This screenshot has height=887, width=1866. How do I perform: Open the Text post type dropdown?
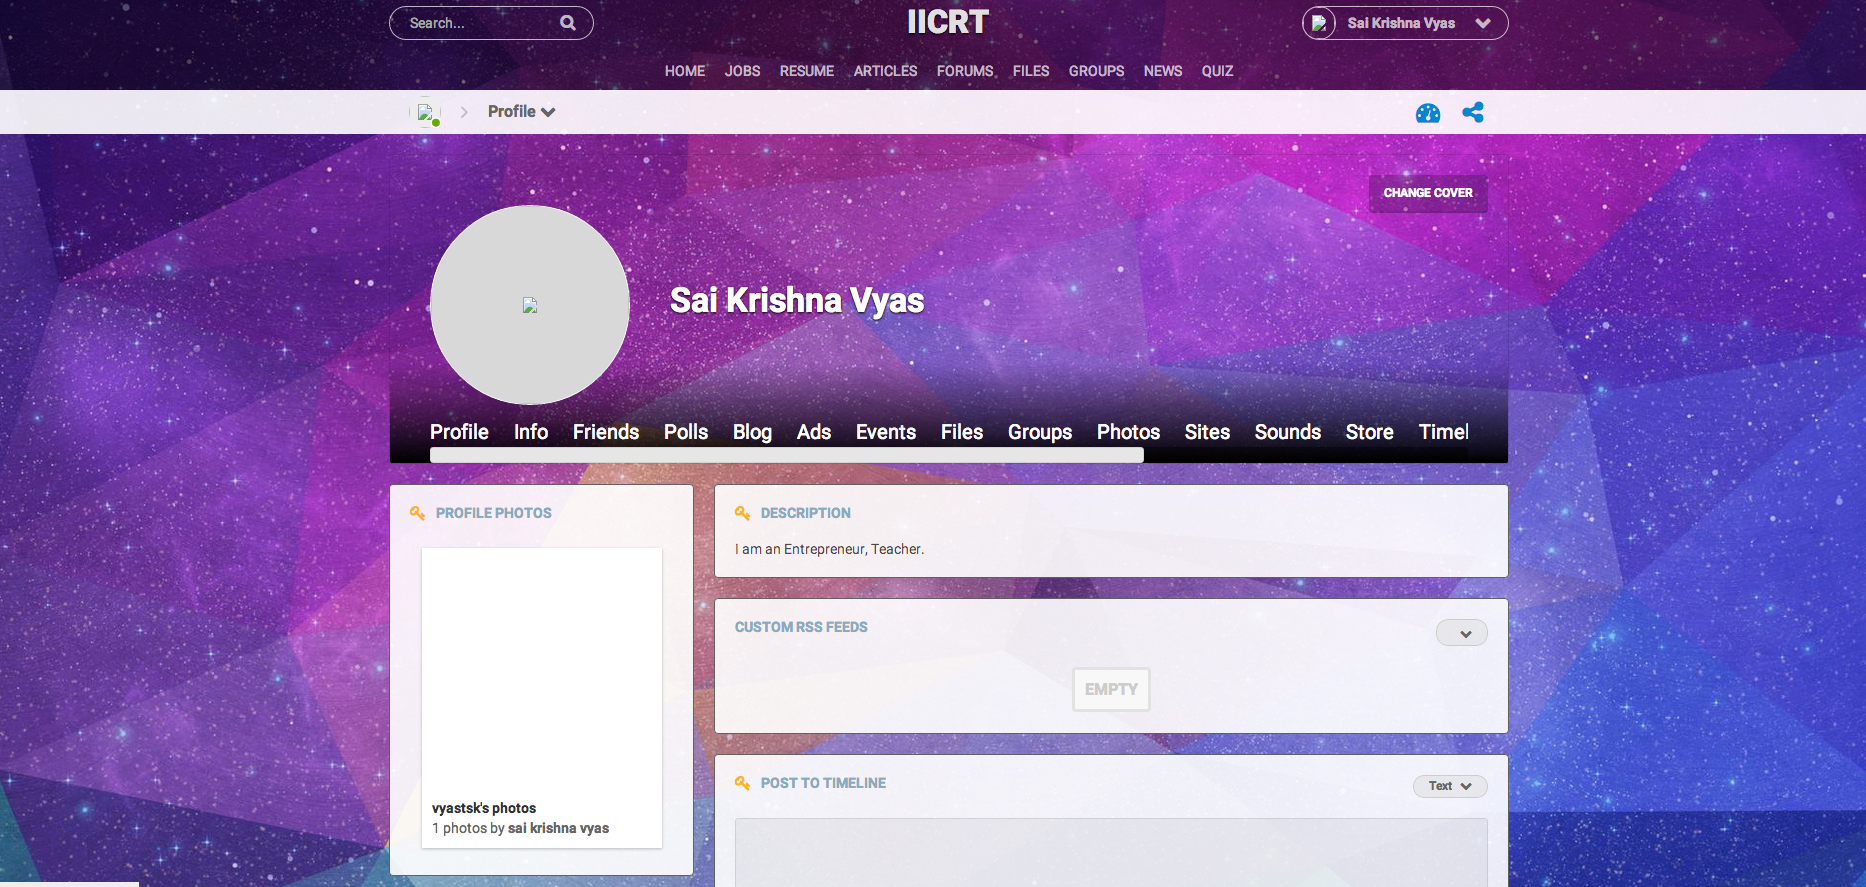(x=1450, y=786)
